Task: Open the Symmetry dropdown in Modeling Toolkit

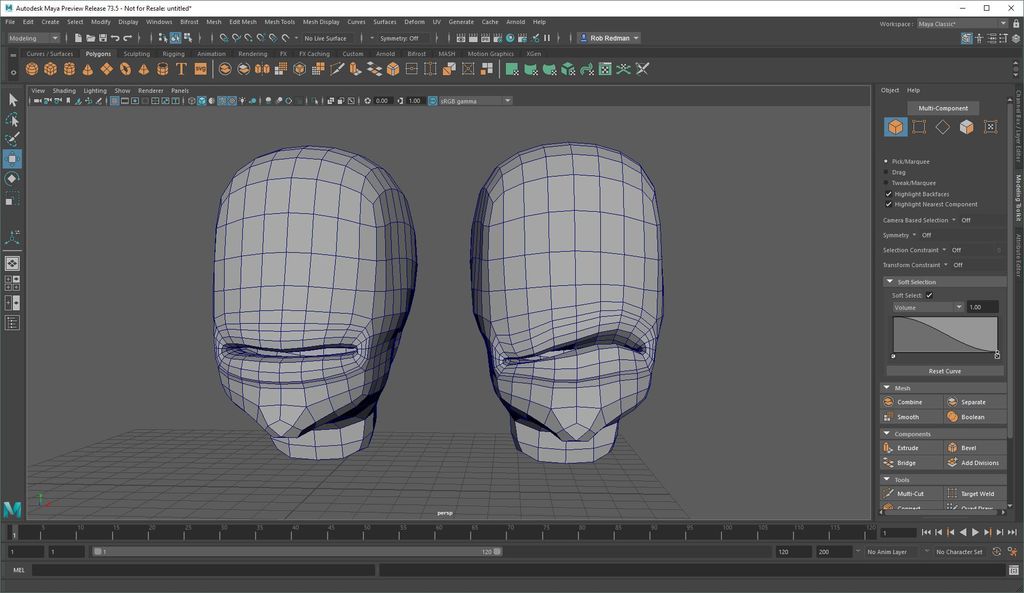Action: [x=913, y=234]
